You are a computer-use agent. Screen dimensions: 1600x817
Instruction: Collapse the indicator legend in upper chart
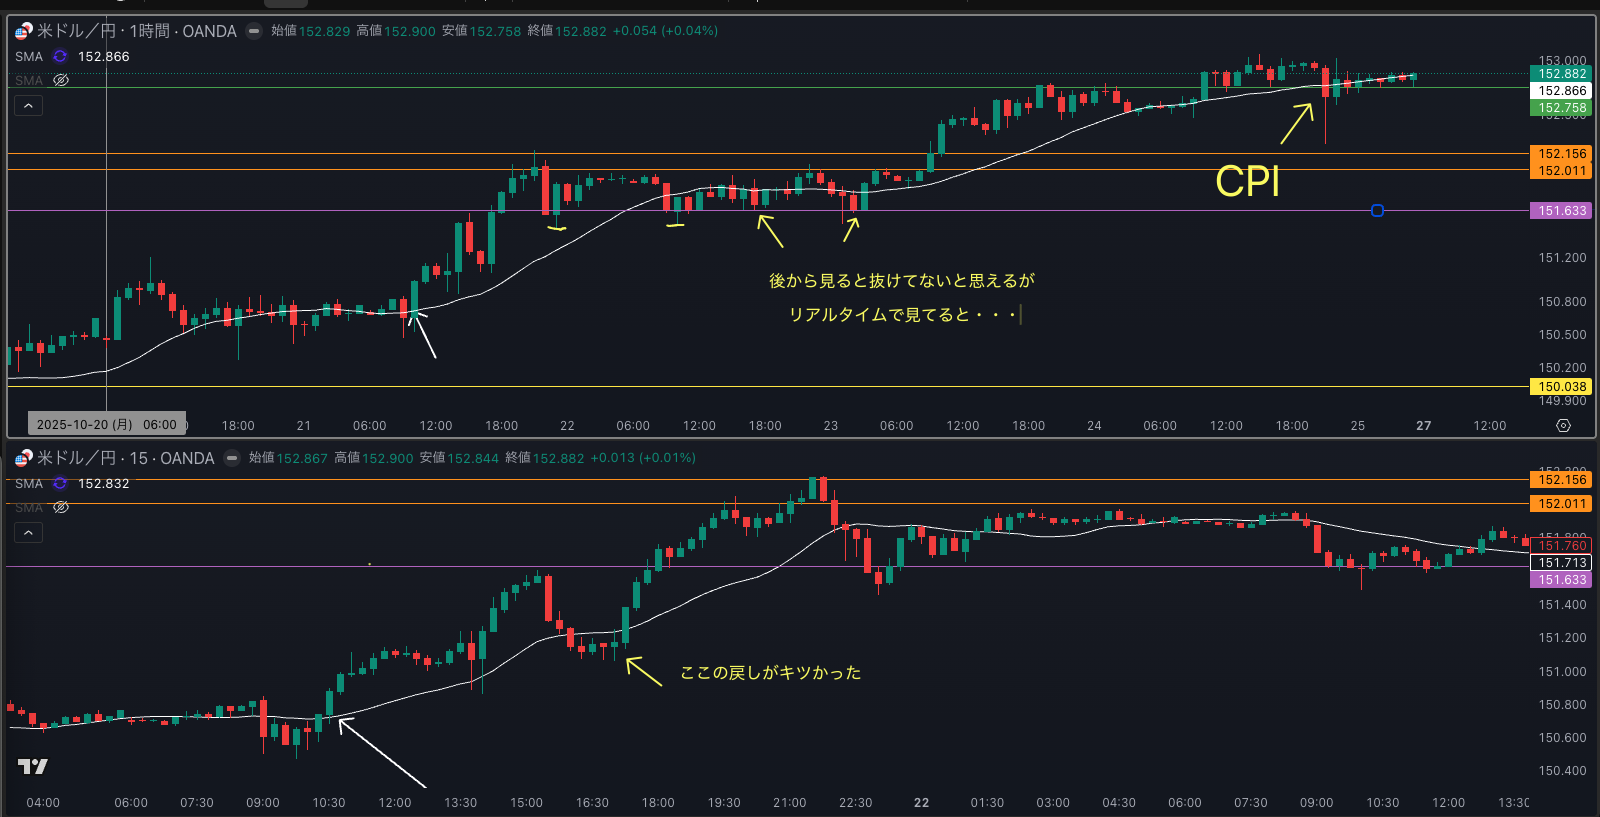(28, 105)
